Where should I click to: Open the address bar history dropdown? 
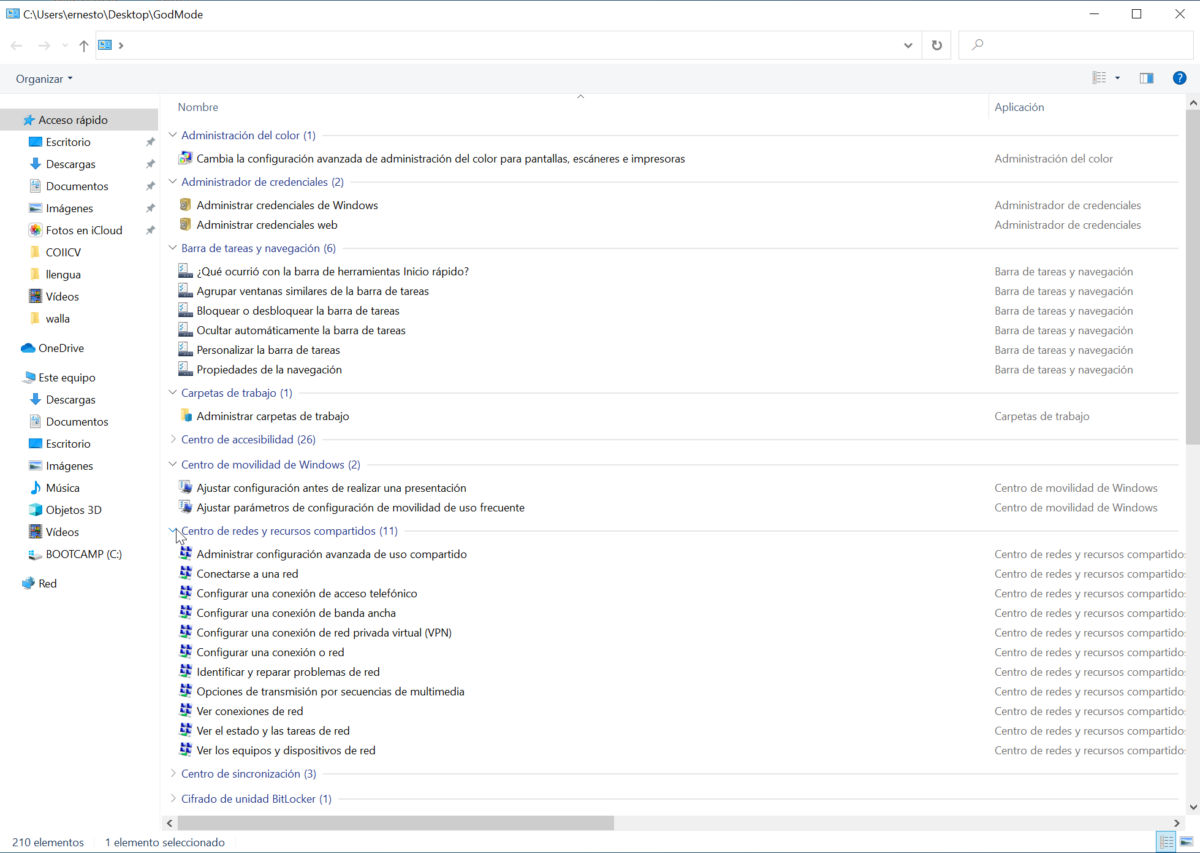click(908, 45)
